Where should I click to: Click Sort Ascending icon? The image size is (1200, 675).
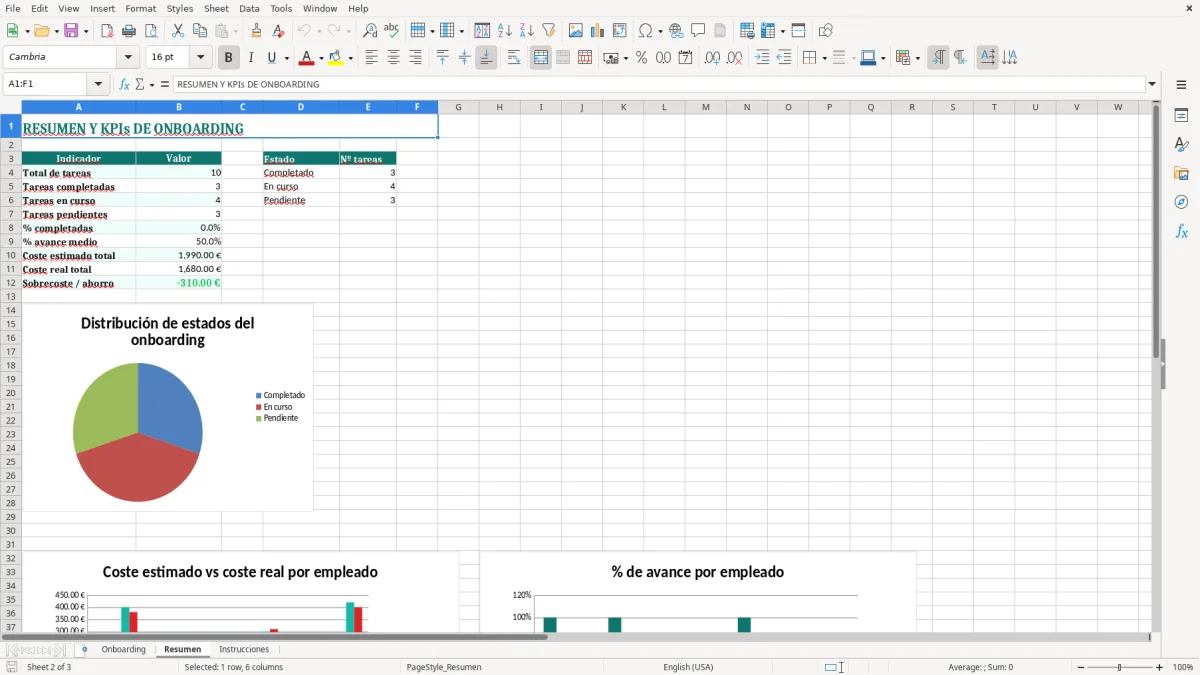click(x=505, y=31)
